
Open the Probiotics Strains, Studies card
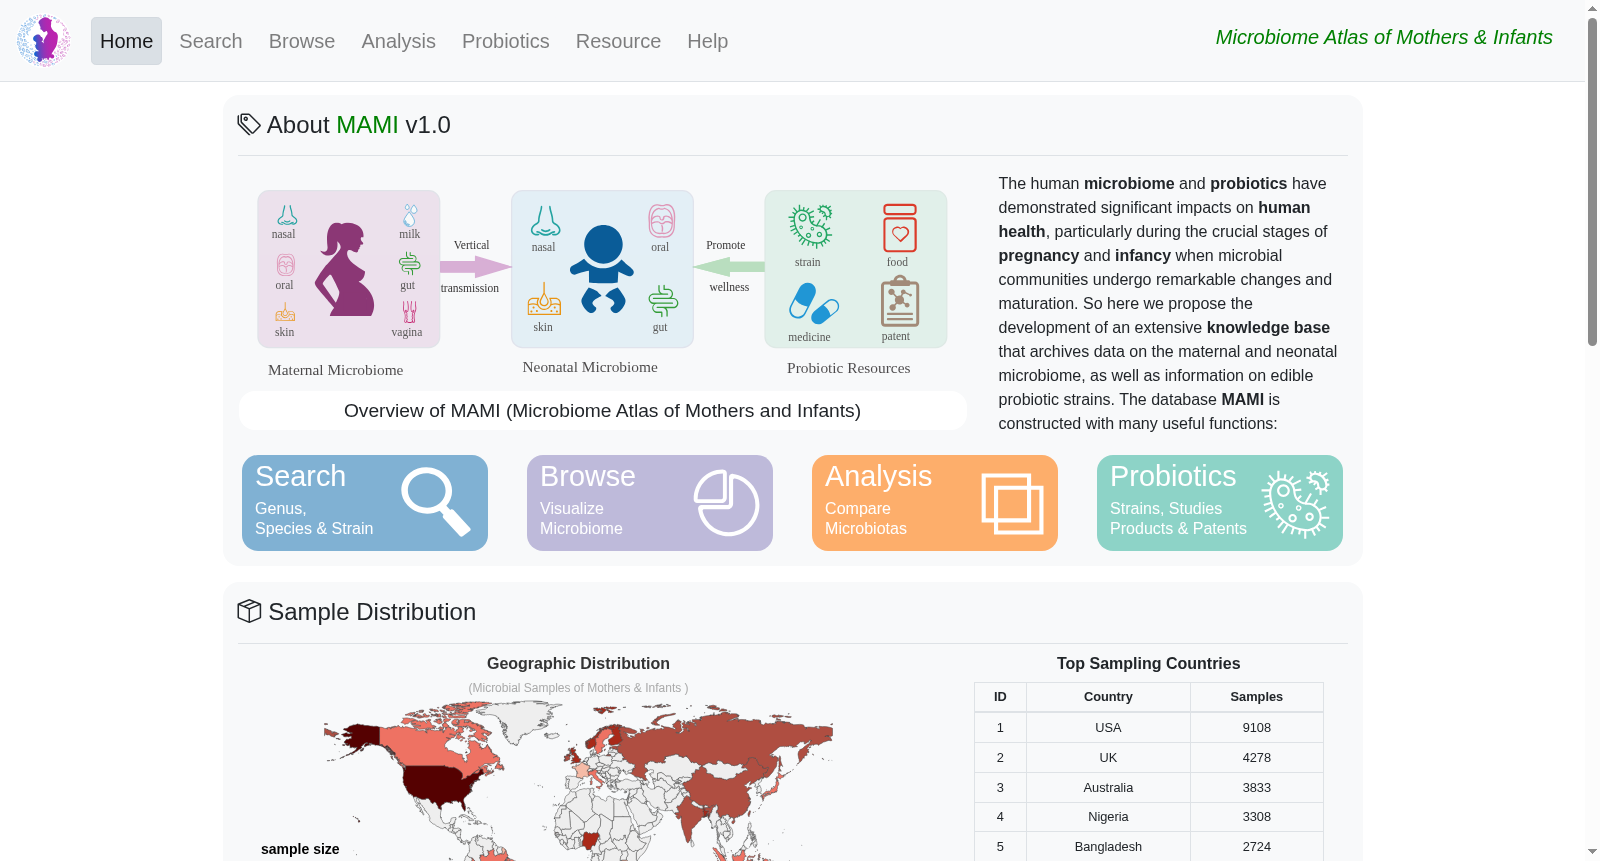click(x=1220, y=503)
